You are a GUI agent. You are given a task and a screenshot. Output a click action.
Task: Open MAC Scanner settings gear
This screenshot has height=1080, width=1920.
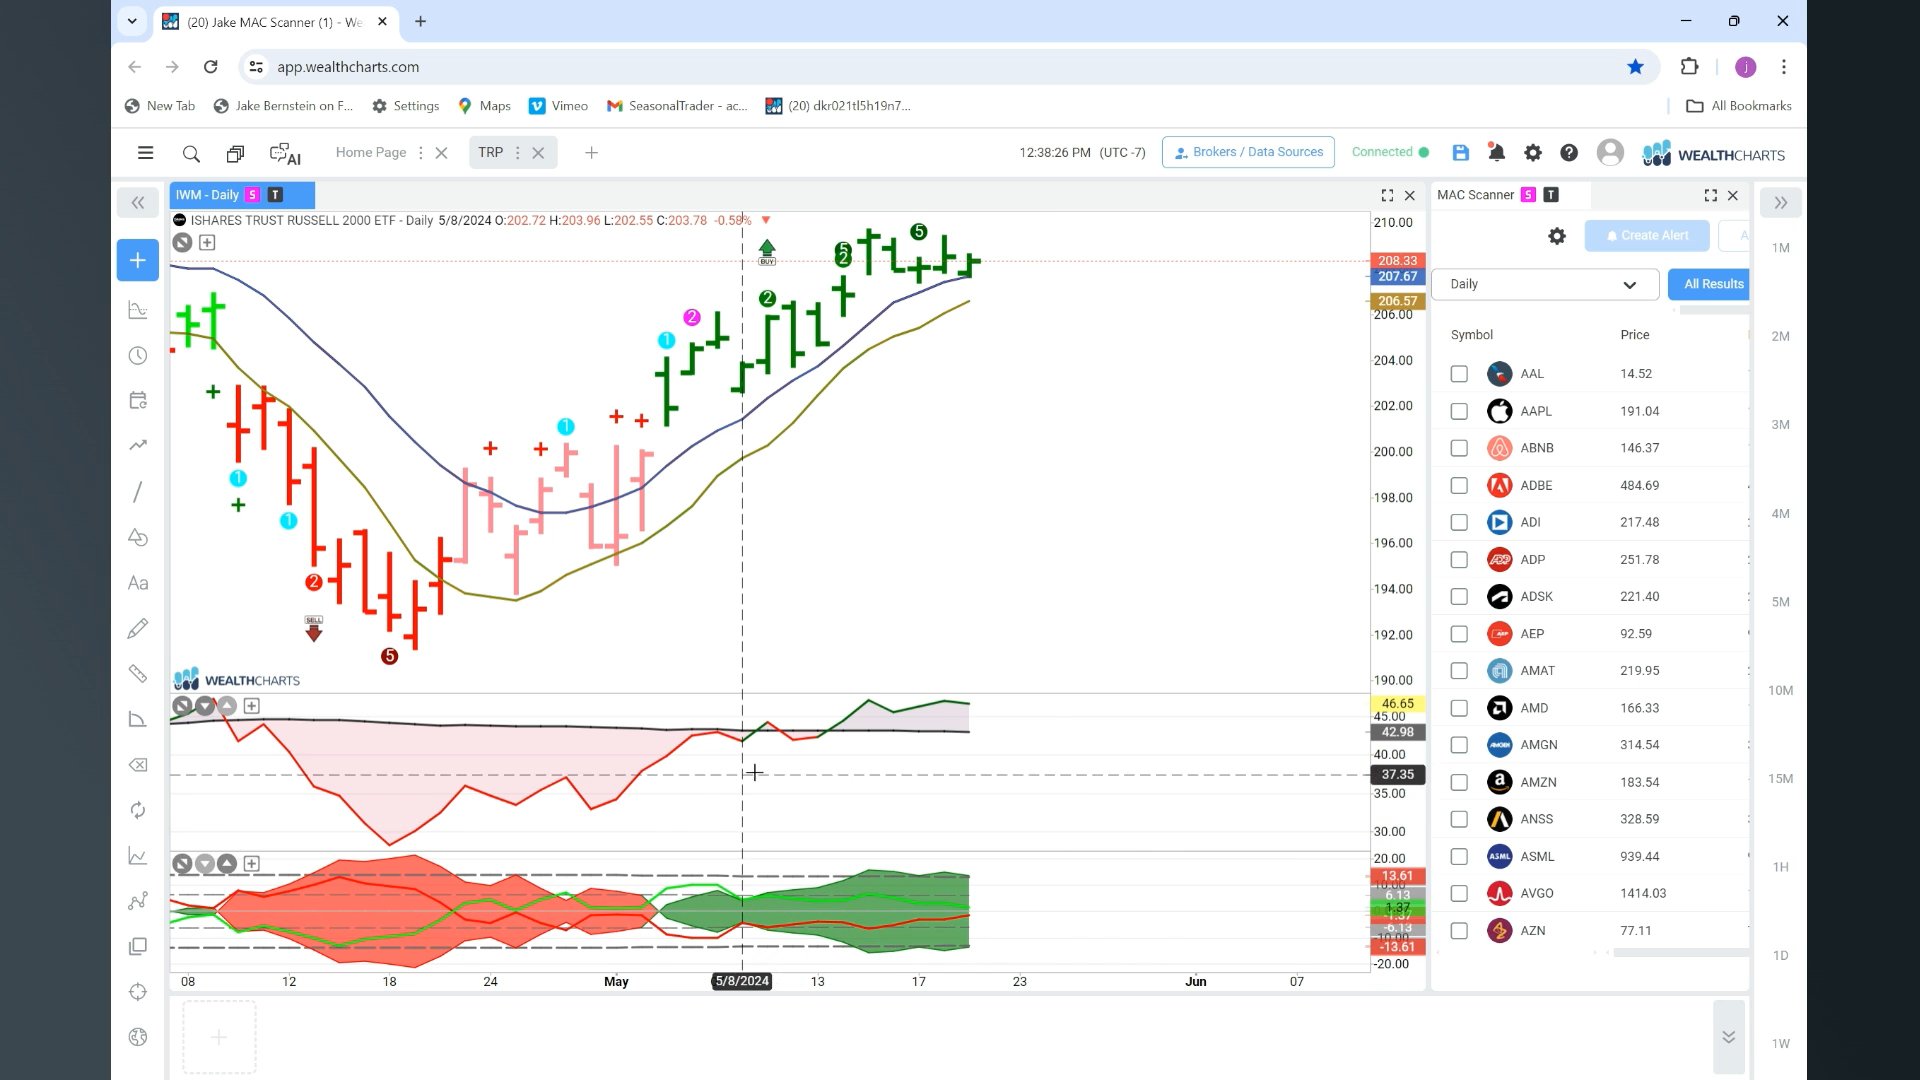click(1557, 236)
